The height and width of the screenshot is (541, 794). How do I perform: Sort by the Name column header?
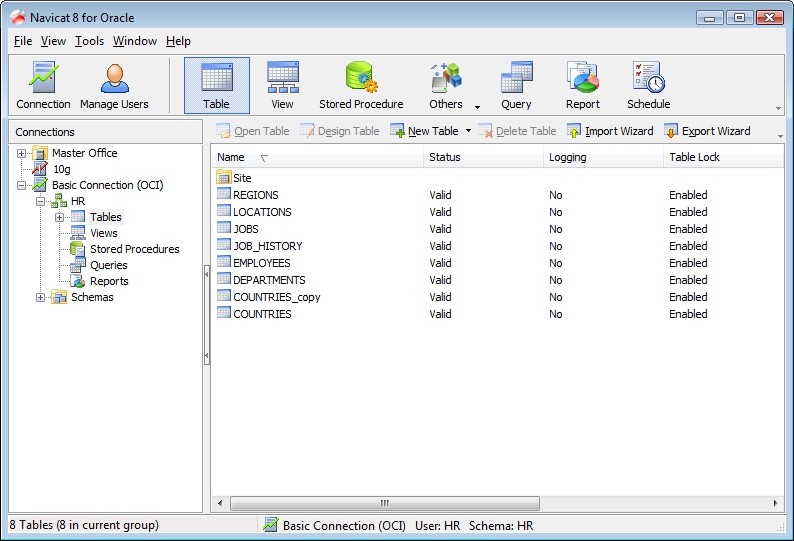pyautogui.click(x=317, y=158)
